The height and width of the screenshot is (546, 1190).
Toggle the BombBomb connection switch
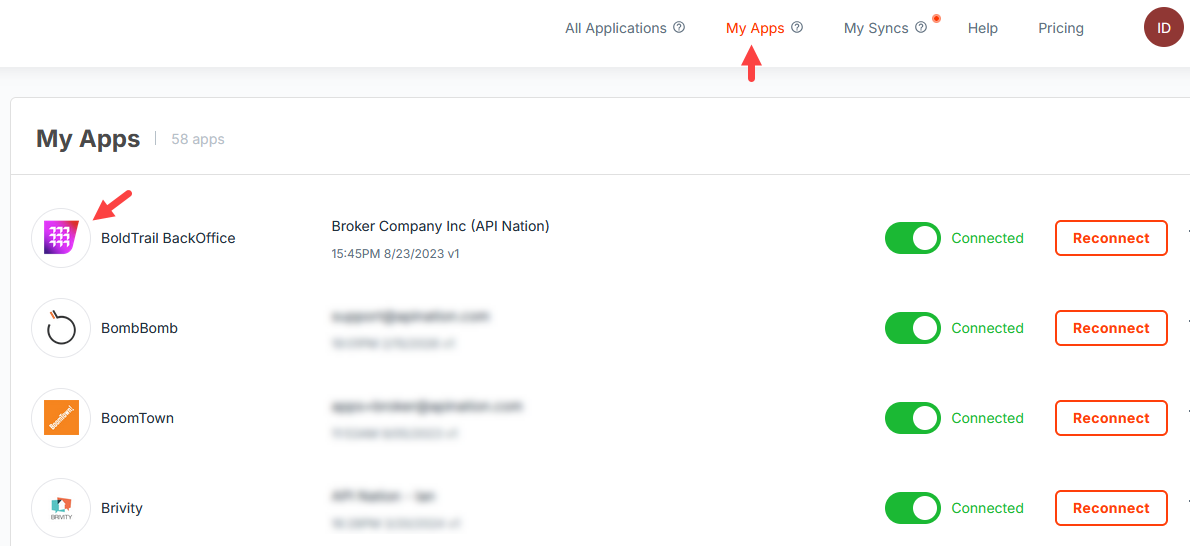pos(913,328)
